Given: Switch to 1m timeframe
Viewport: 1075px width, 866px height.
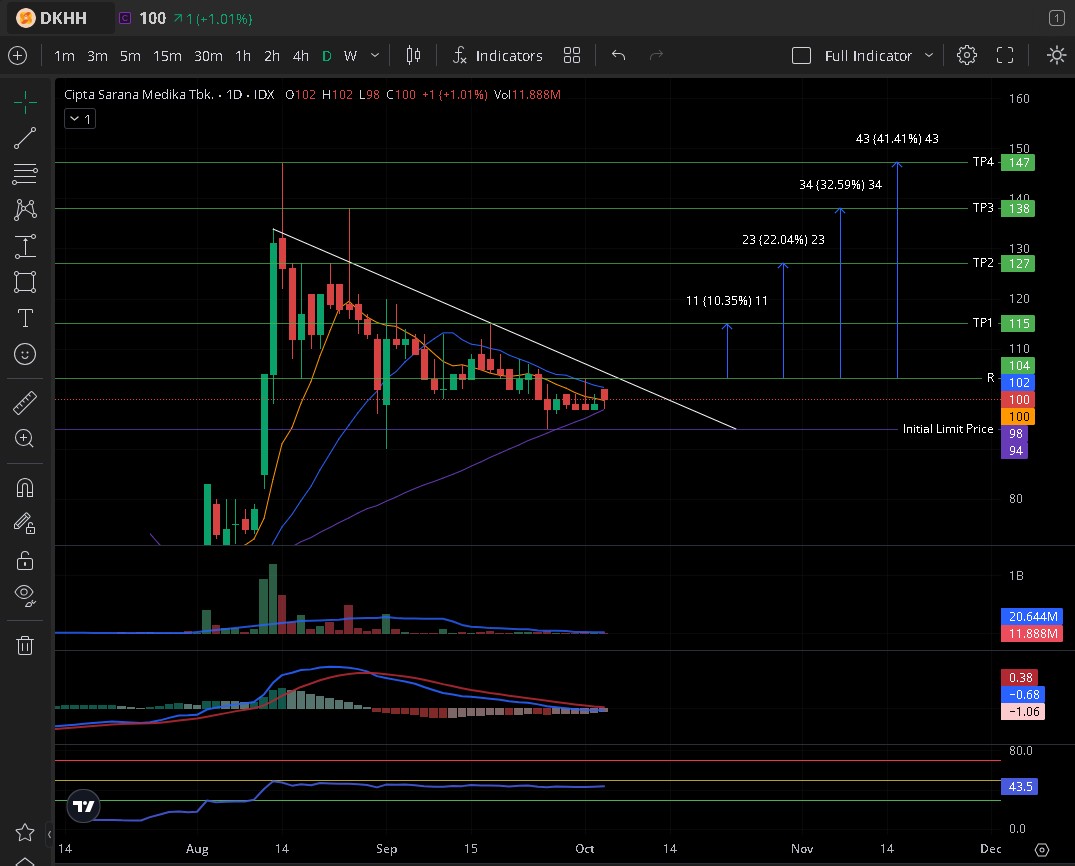Looking at the screenshot, I should click(x=64, y=56).
